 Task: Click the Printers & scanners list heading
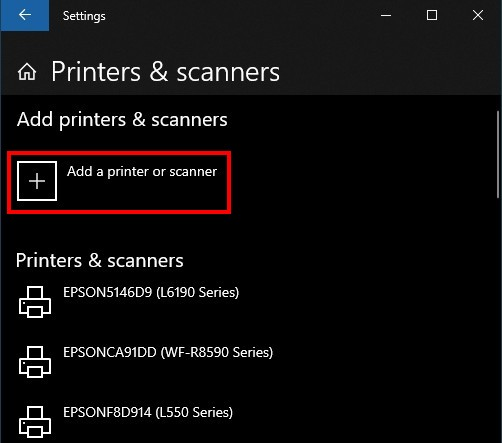100,260
